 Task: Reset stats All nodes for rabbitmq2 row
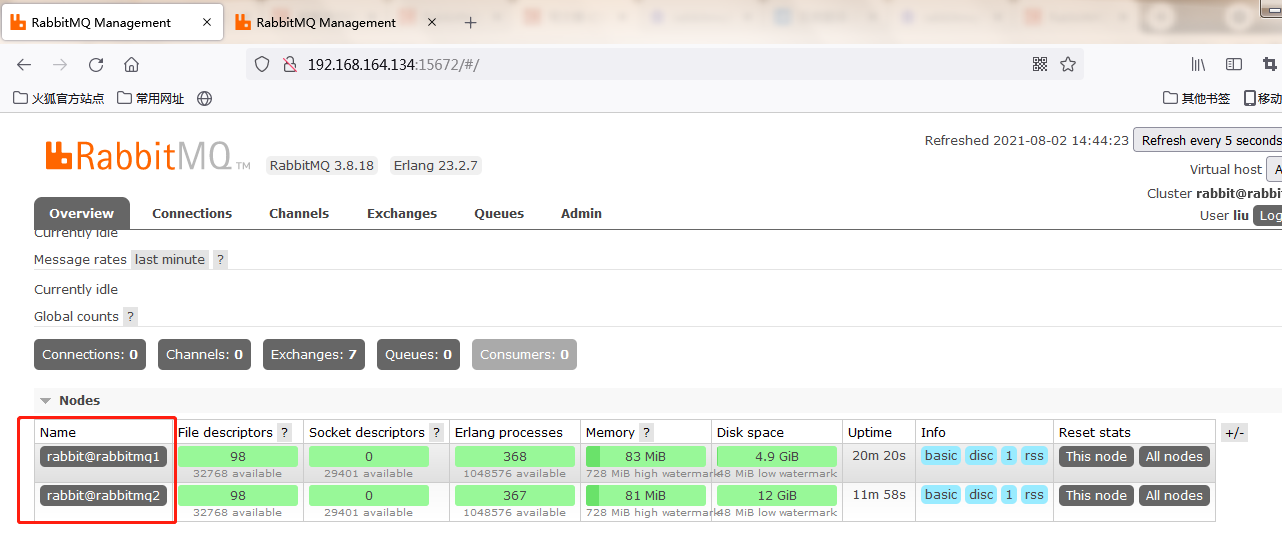(1174, 495)
